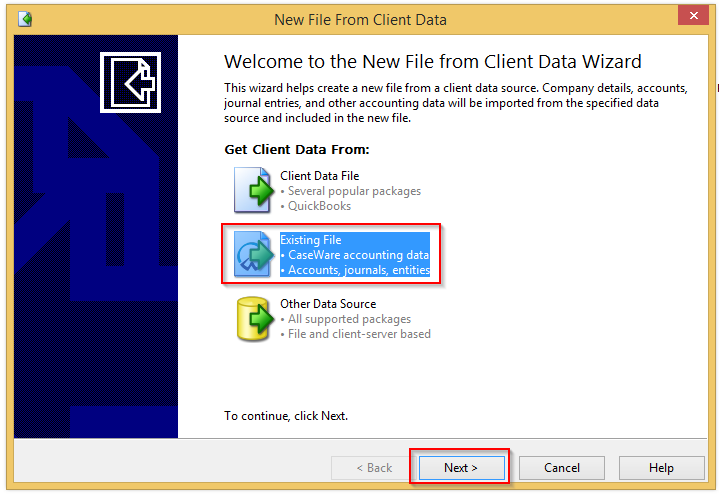The image size is (719, 498).
Task: Choose the Client Data File label
Action: (320, 176)
